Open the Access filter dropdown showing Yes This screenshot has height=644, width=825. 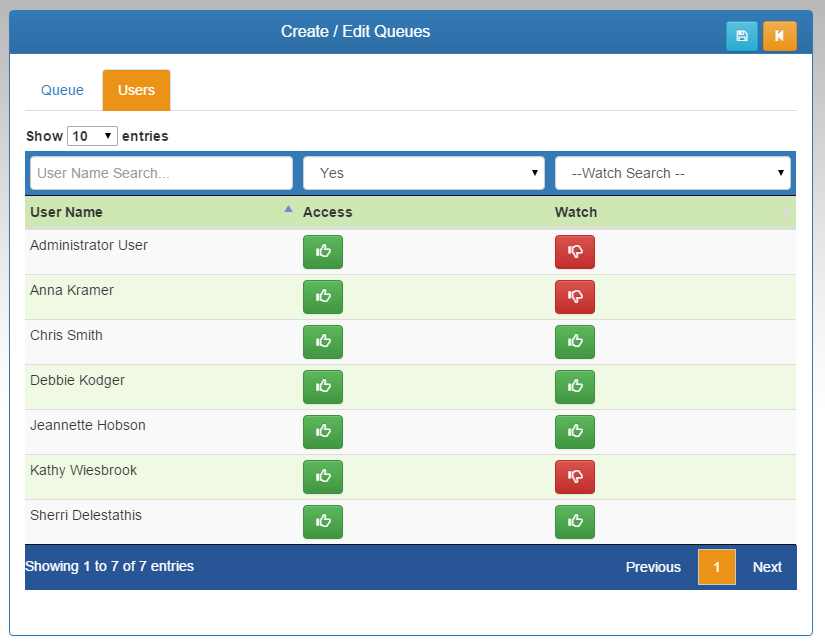pos(423,173)
